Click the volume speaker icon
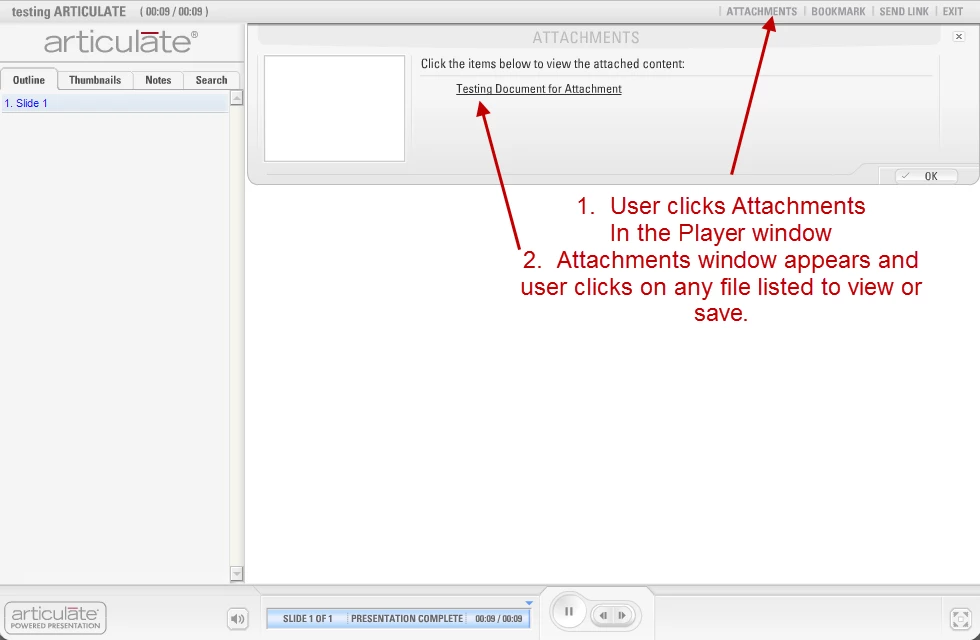 coord(238,619)
